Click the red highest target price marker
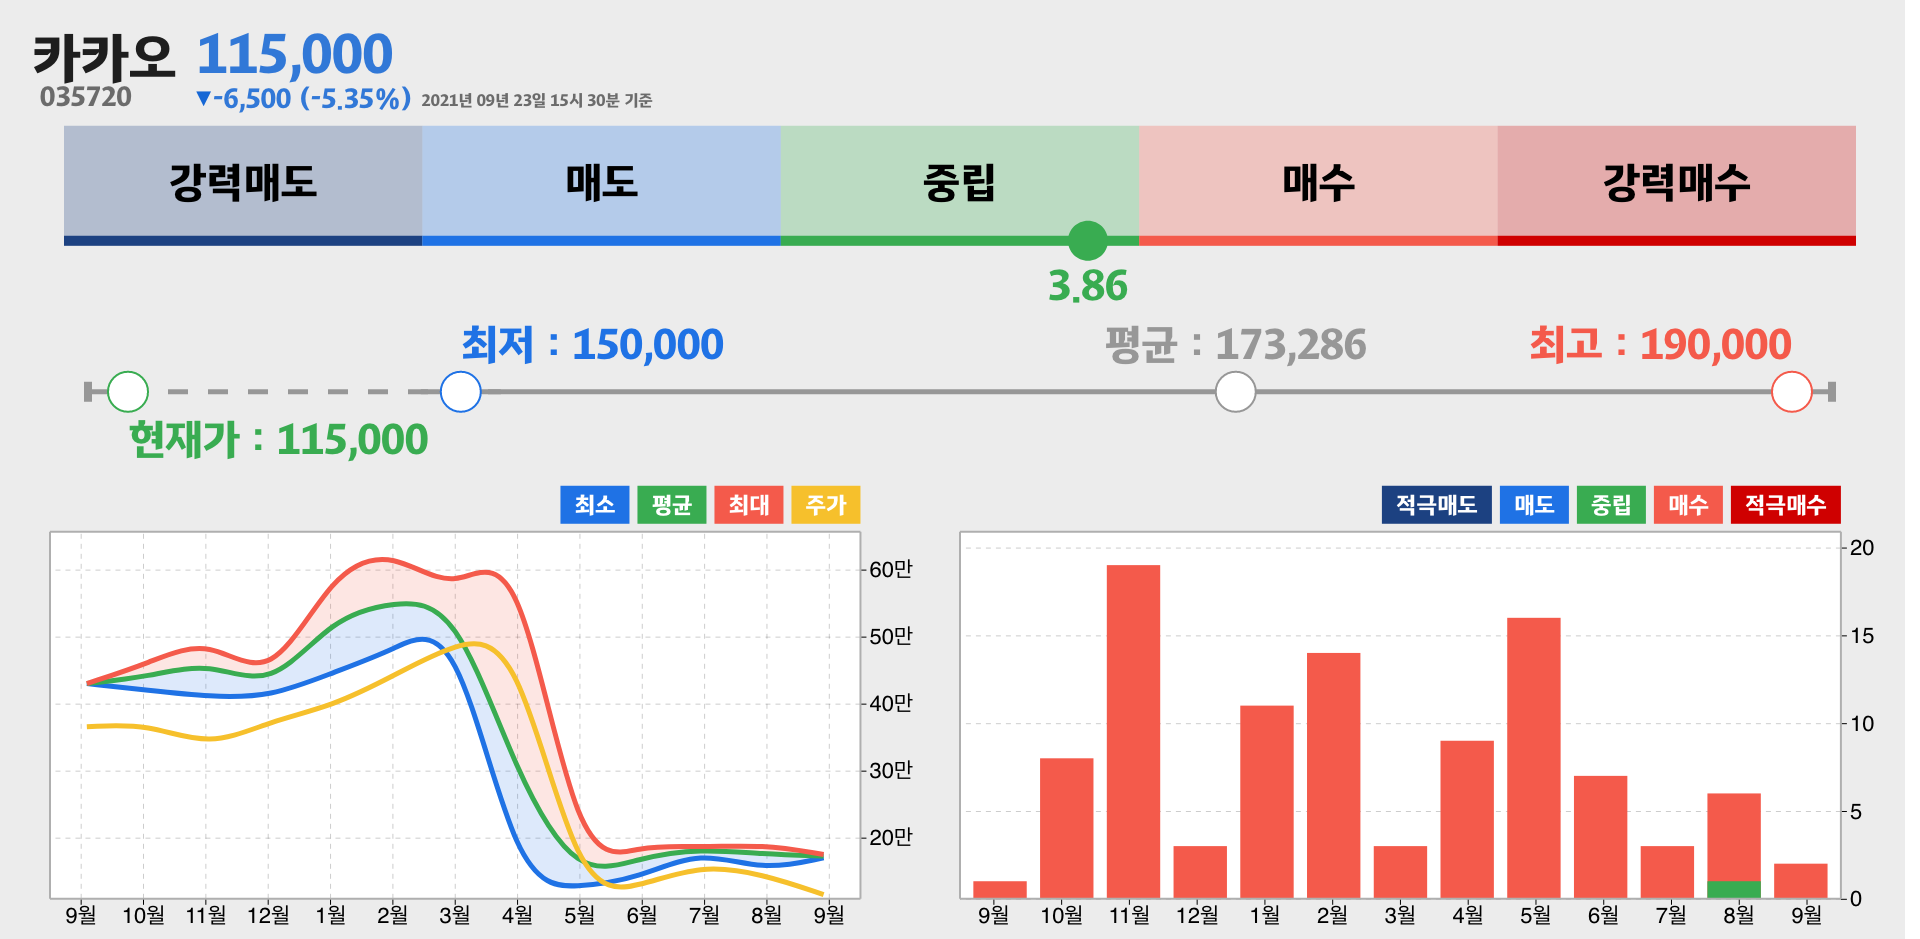This screenshot has width=1920, height=939. coord(1792,392)
